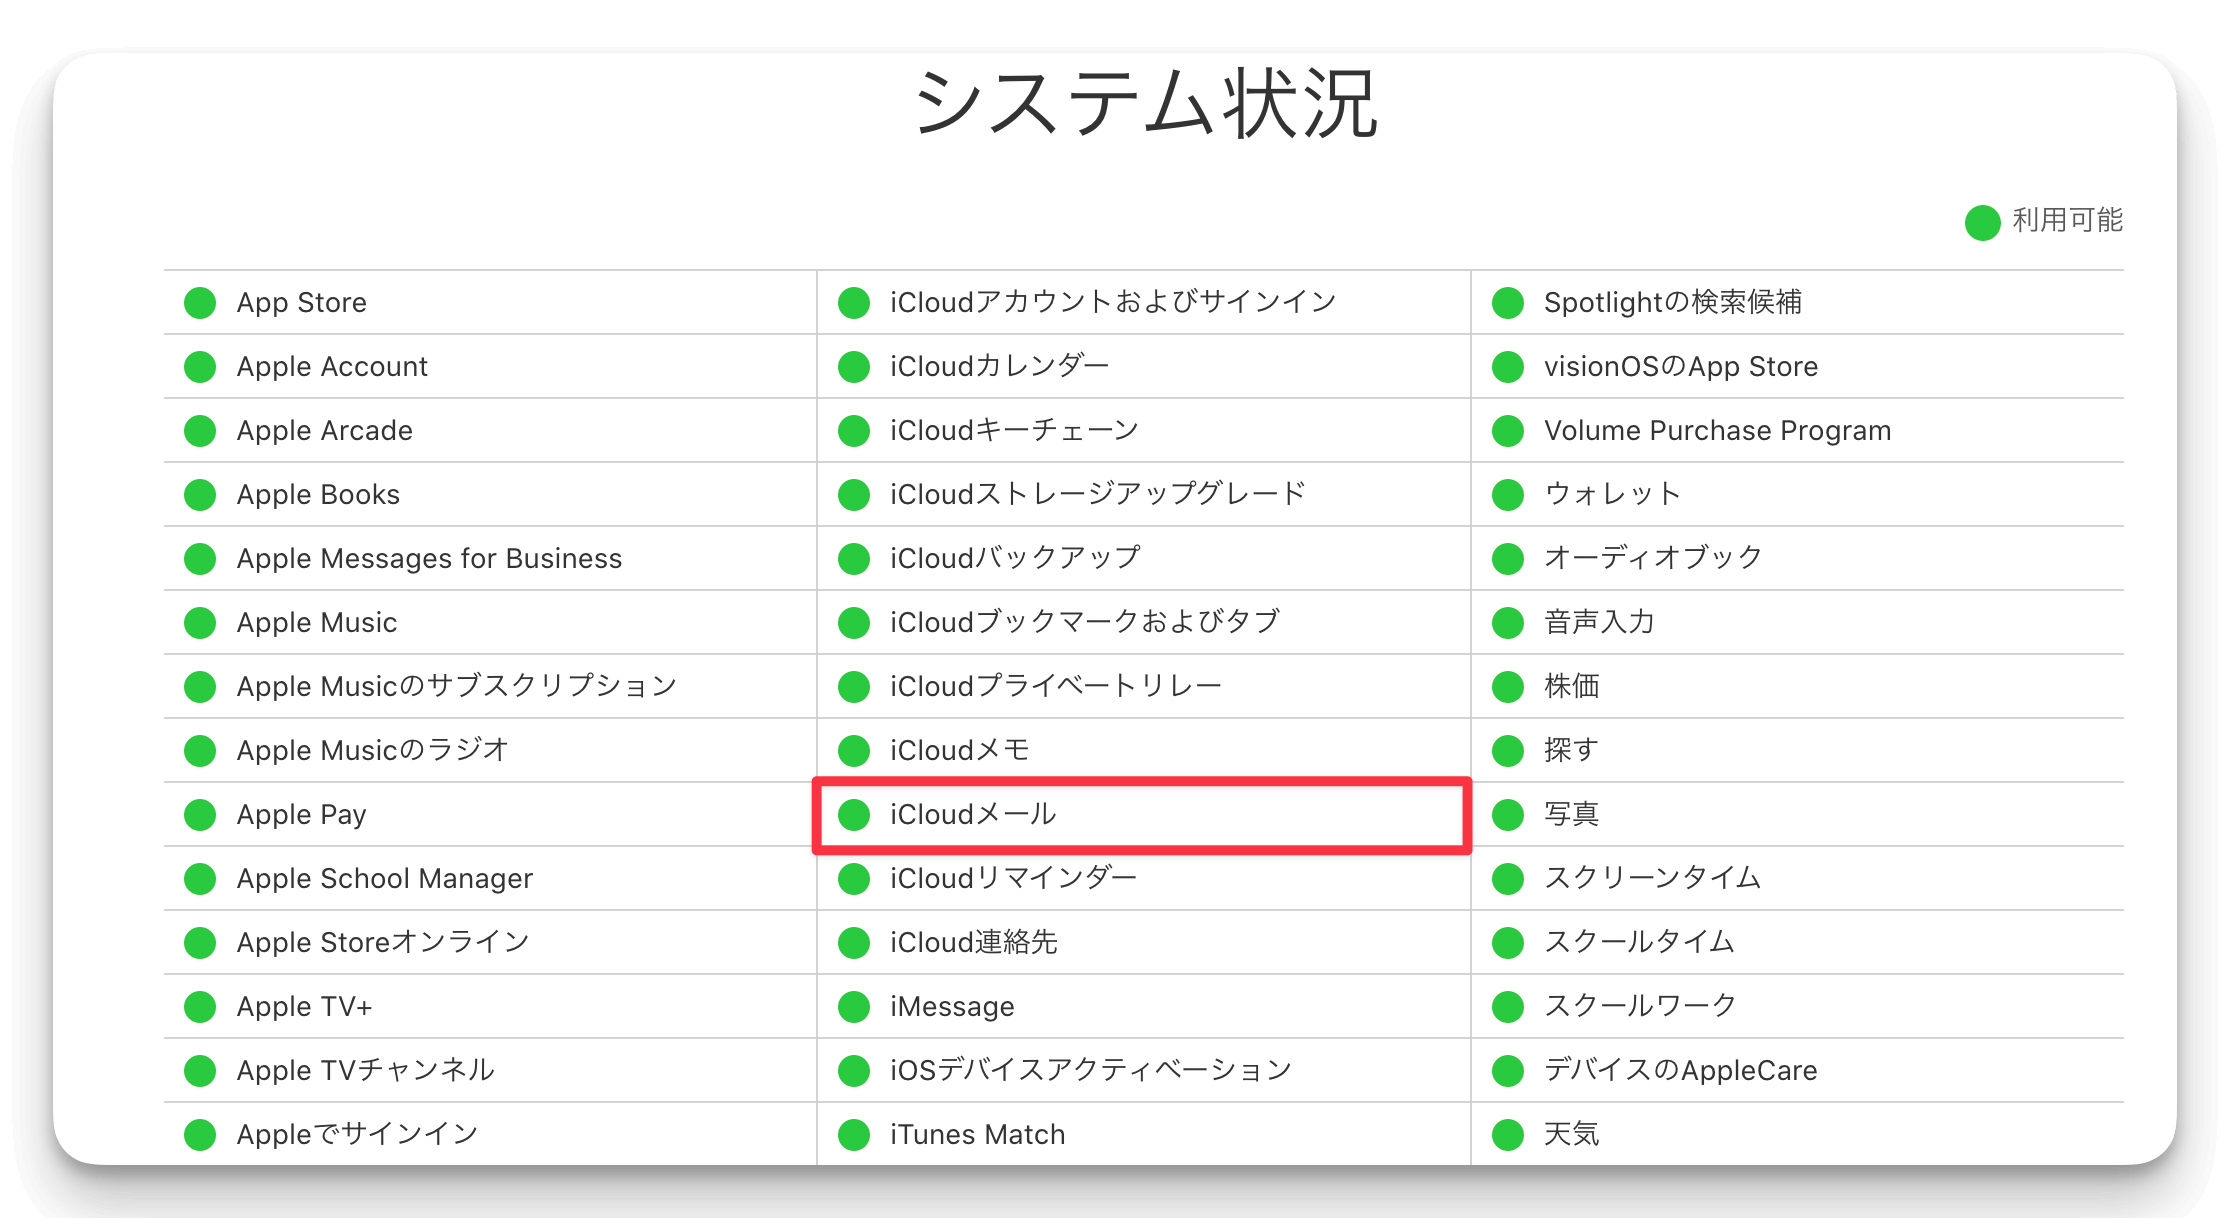Click the green dot next to ウォレット

(x=1508, y=494)
